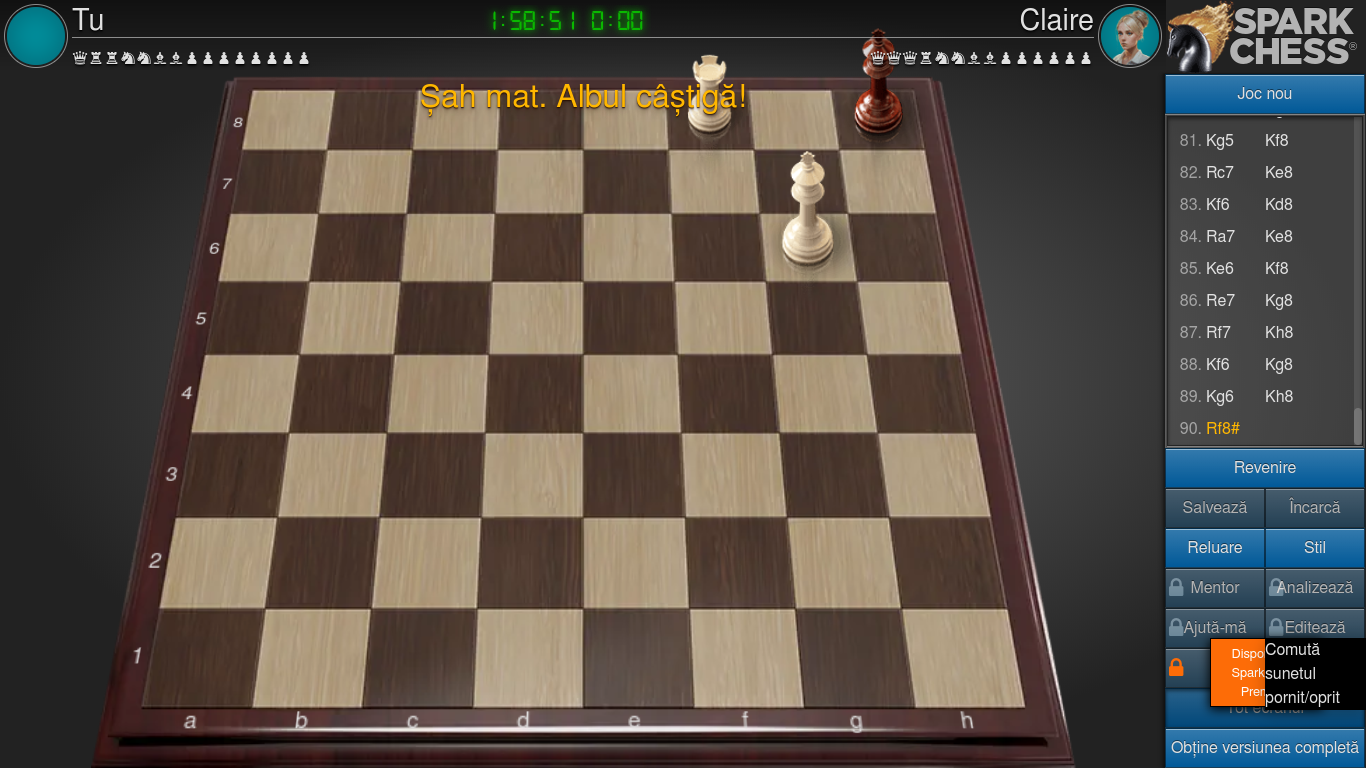Click the orange lock icon

[1176, 667]
